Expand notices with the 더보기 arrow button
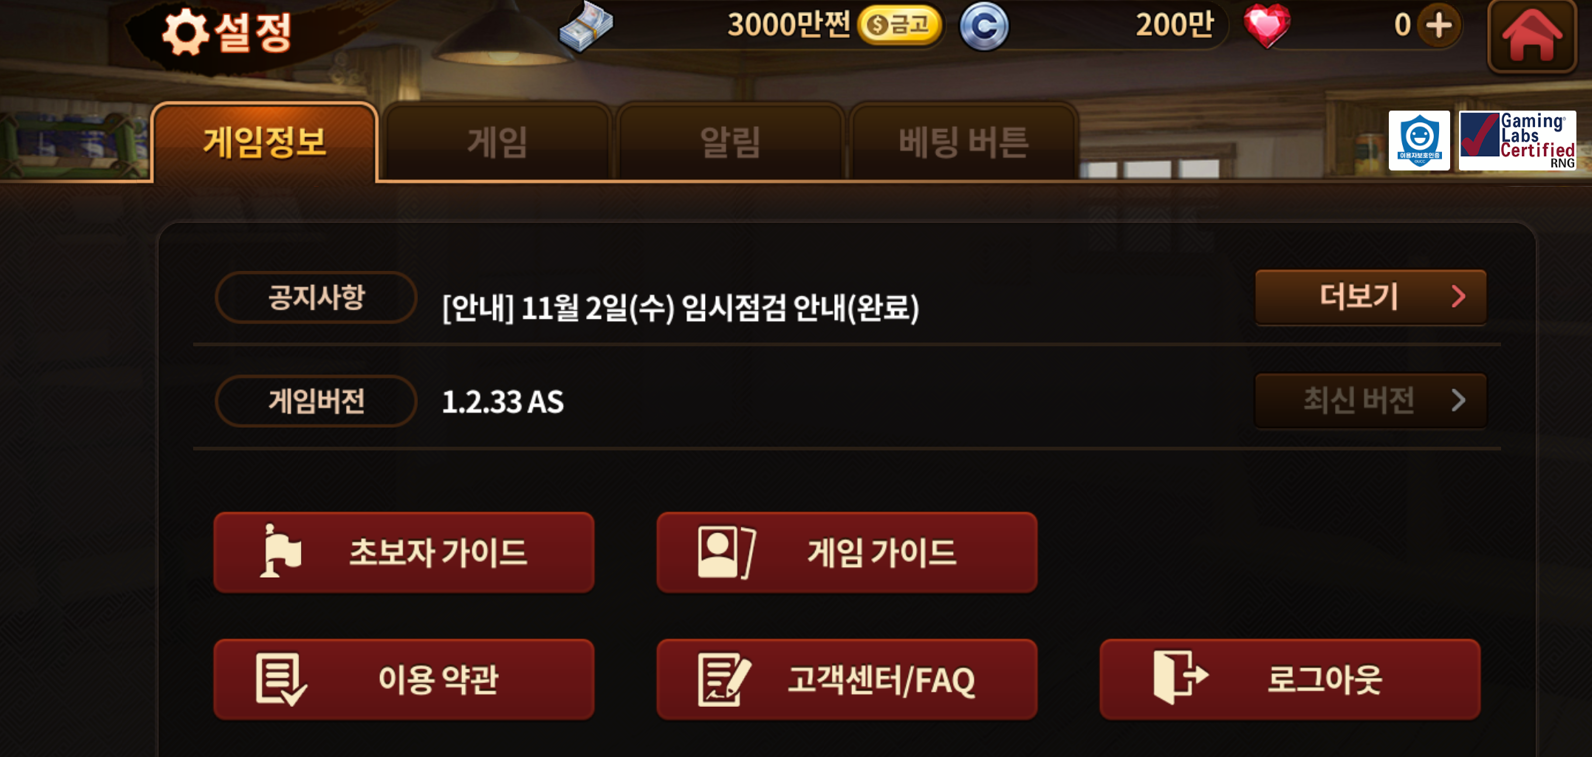Image resolution: width=1592 pixels, height=757 pixels. point(1370,297)
